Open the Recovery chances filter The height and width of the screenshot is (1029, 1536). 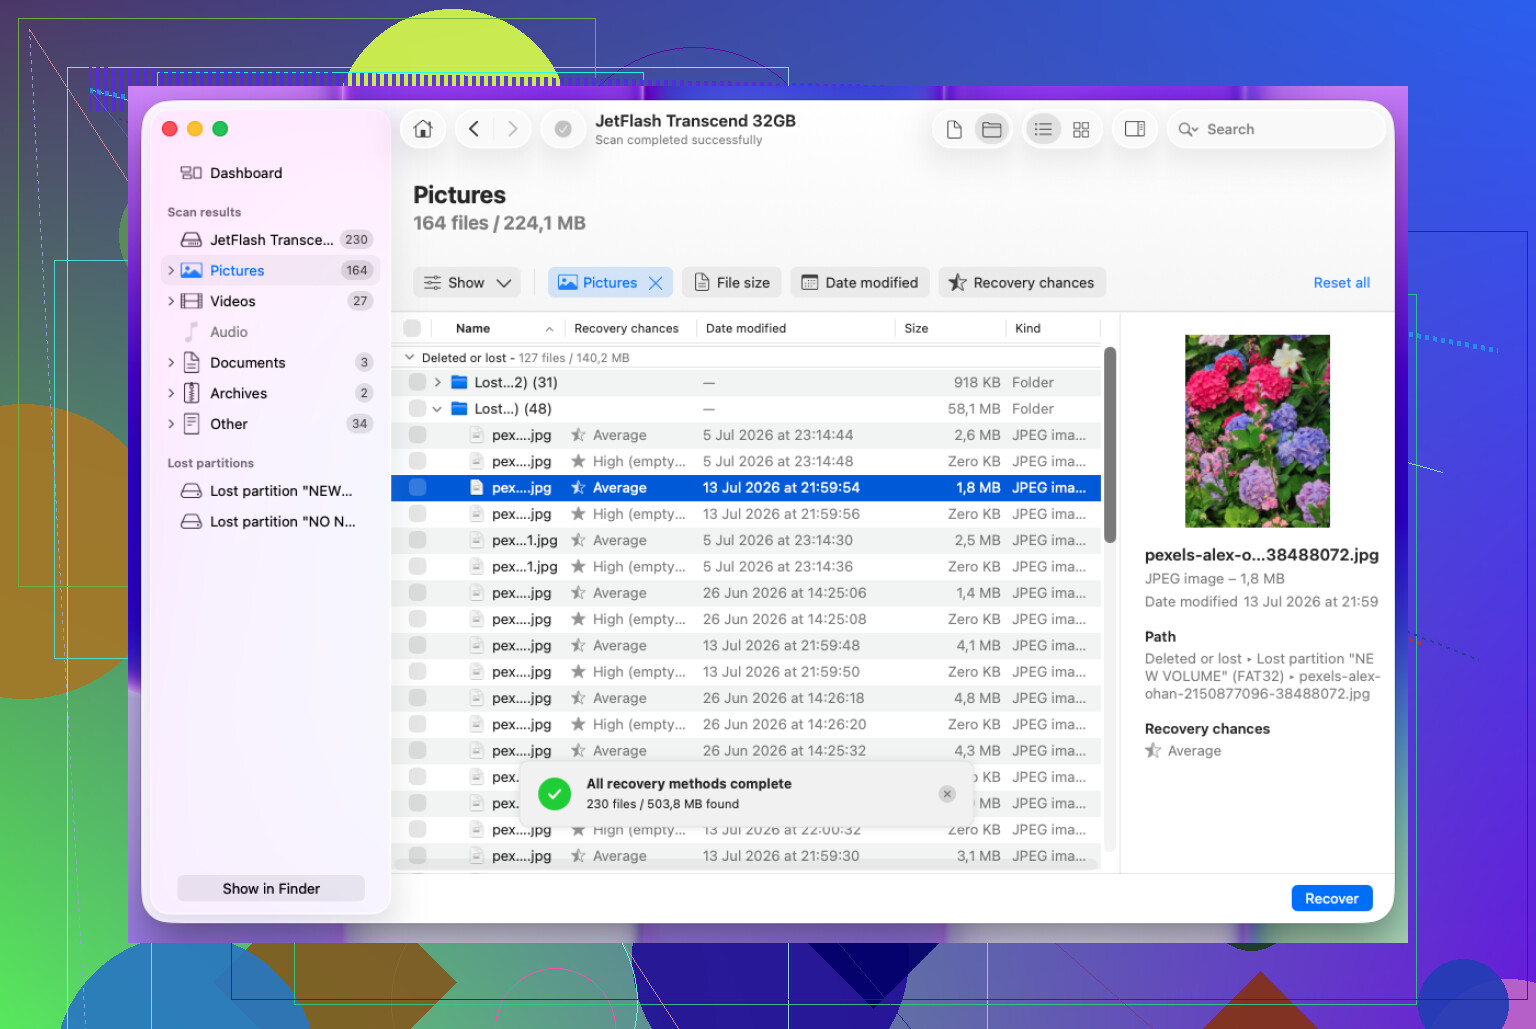pos(1021,283)
